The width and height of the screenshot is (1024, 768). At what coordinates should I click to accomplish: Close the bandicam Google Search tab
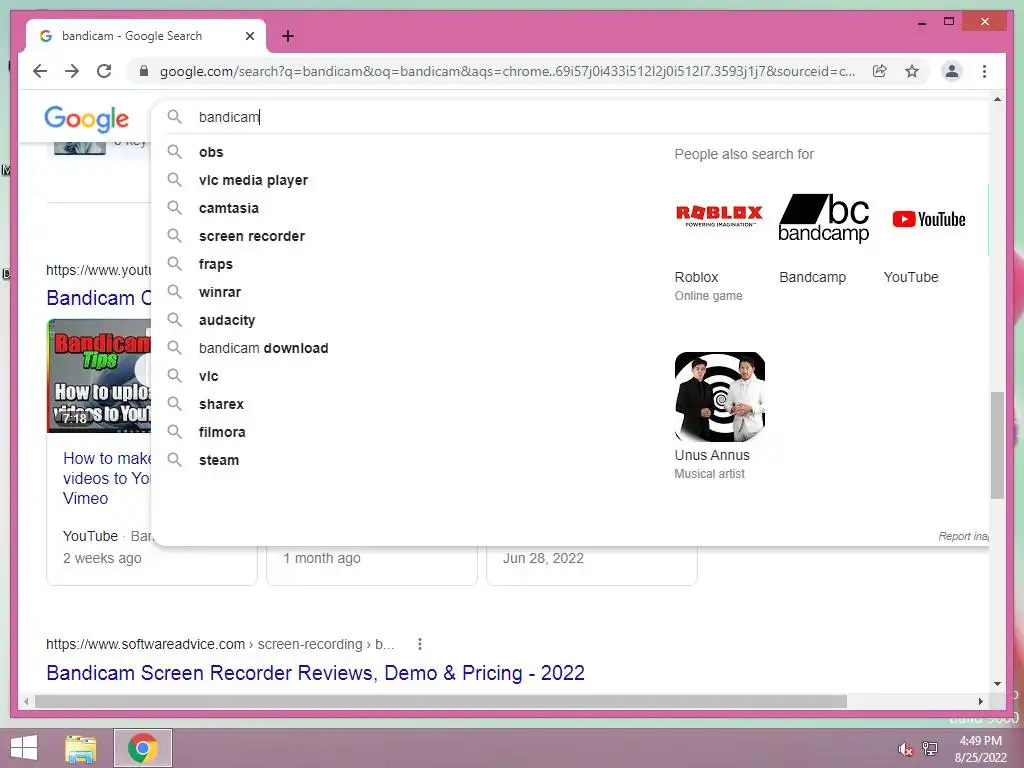(249, 36)
